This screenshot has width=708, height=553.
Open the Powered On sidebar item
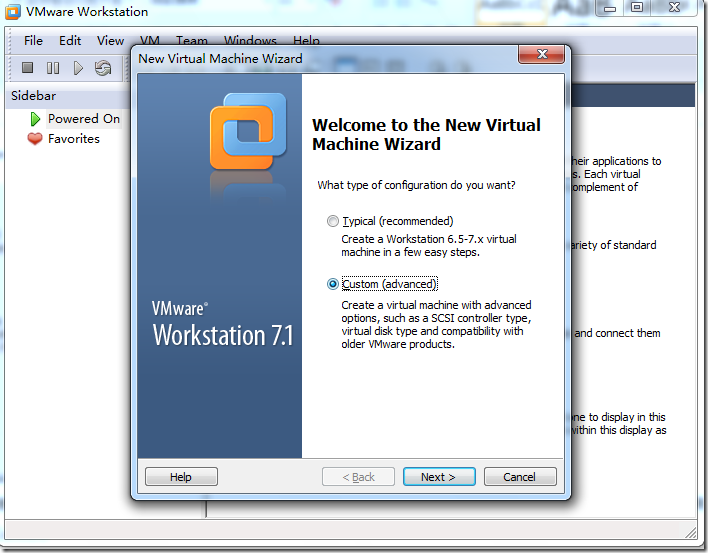pos(84,119)
